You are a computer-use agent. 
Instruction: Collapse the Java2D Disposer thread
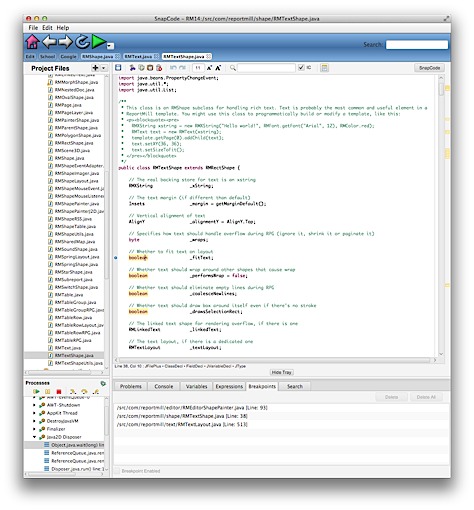point(34,437)
